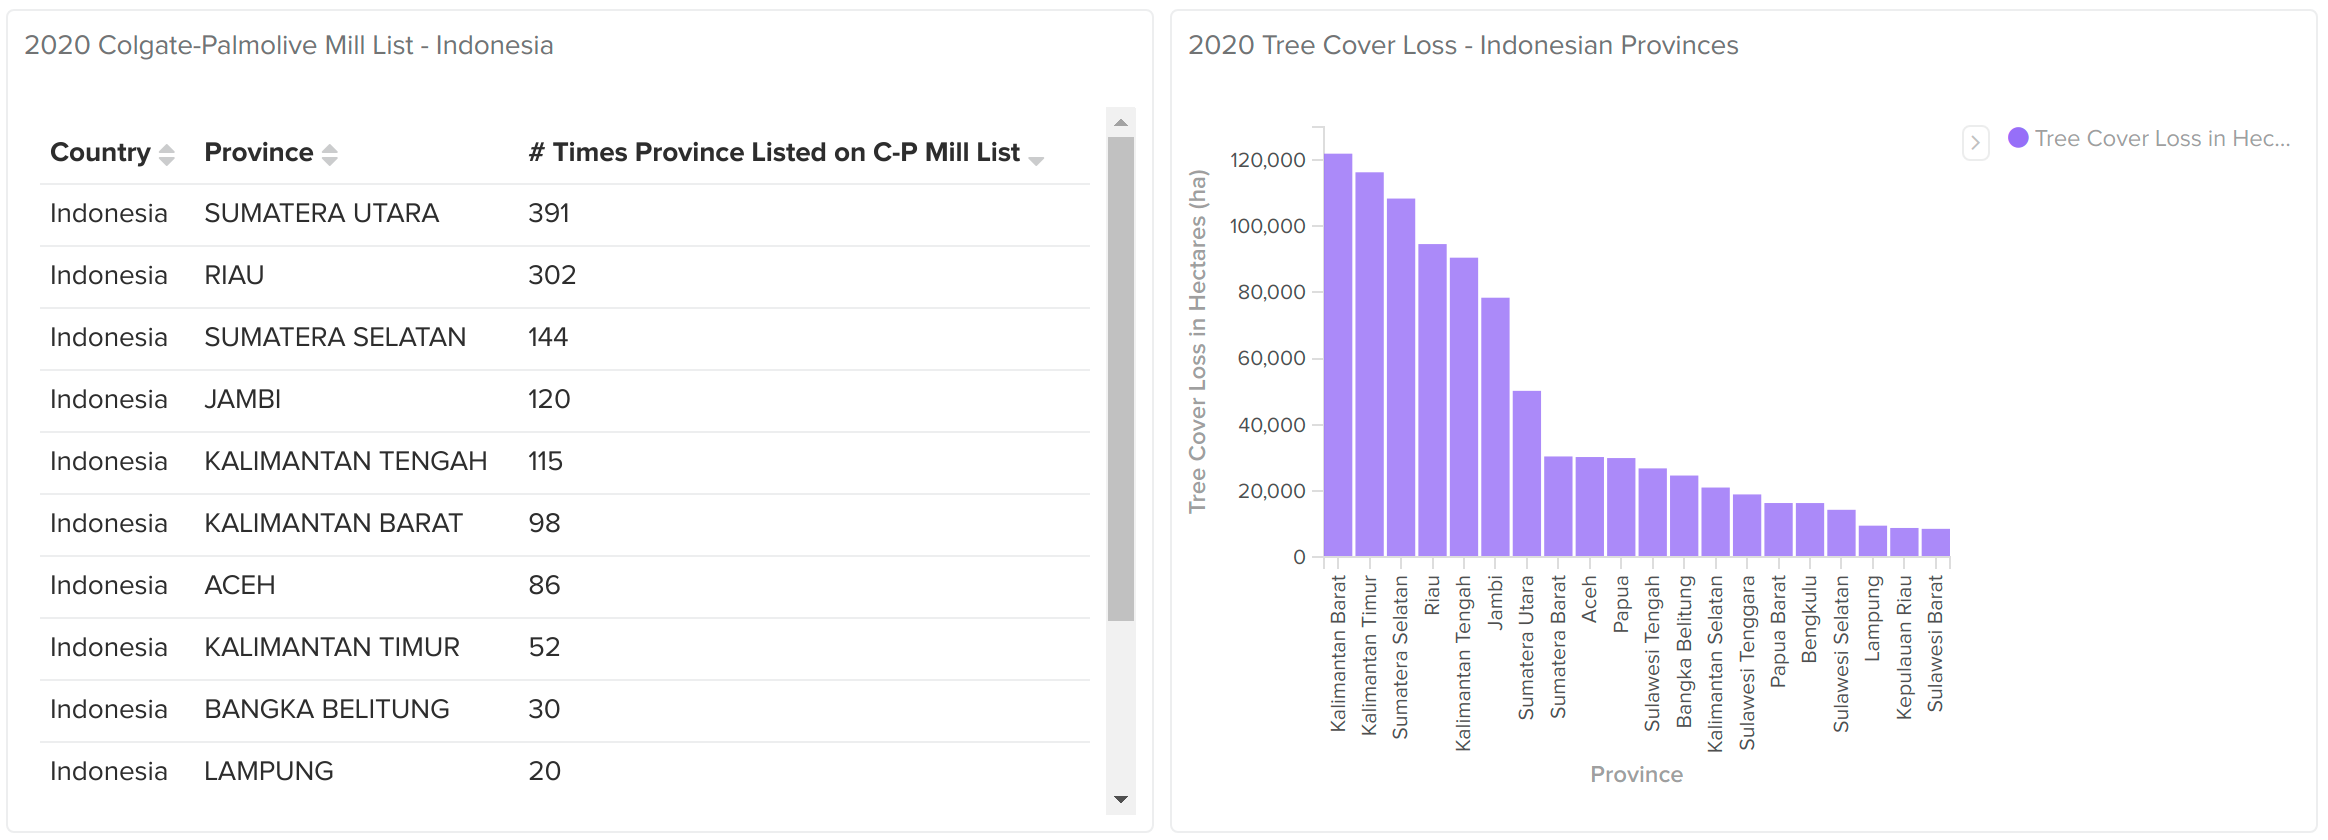Viewport: 2328px width, 840px height.
Task: Click the LAMPUNG province cell
Action: (x=268, y=771)
